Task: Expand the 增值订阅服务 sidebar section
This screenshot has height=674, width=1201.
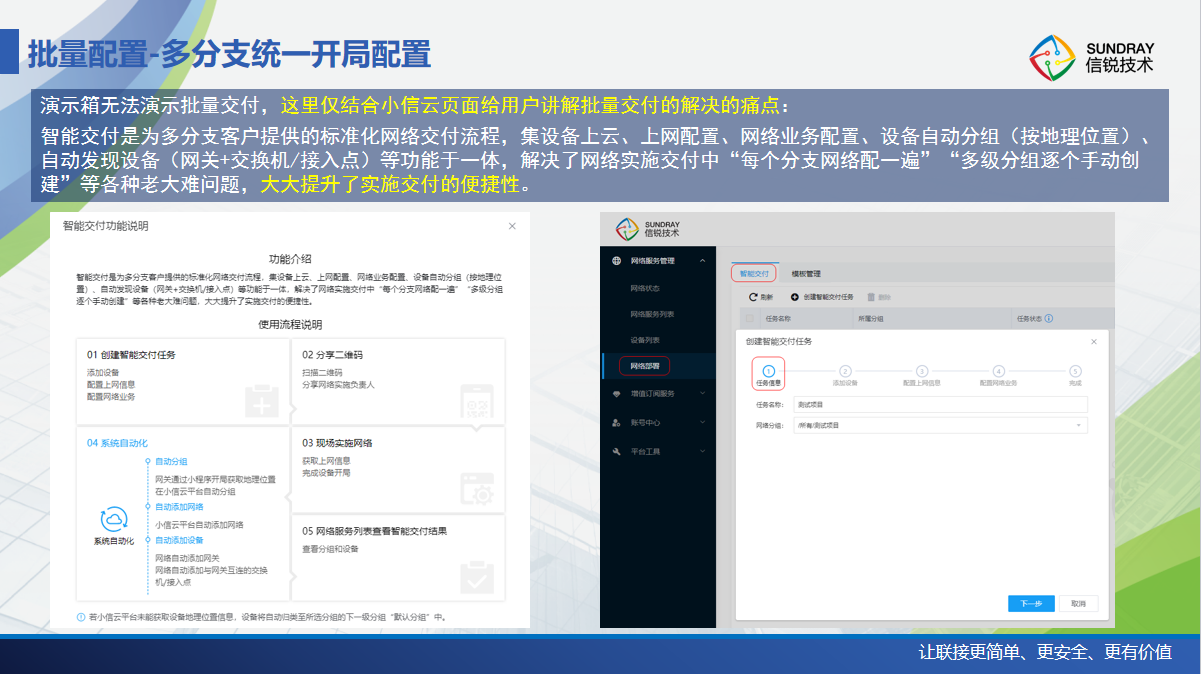Action: tap(703, 394)
